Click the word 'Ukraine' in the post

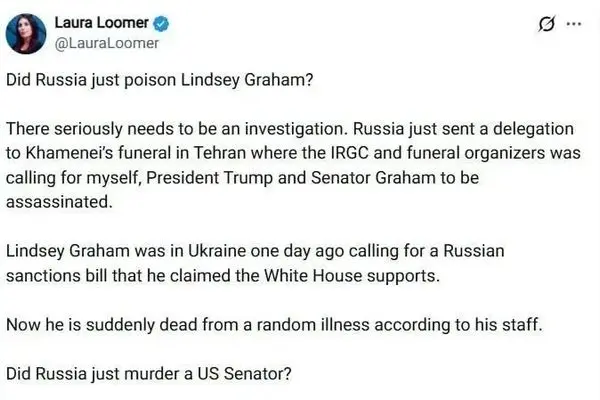[217, 251]
